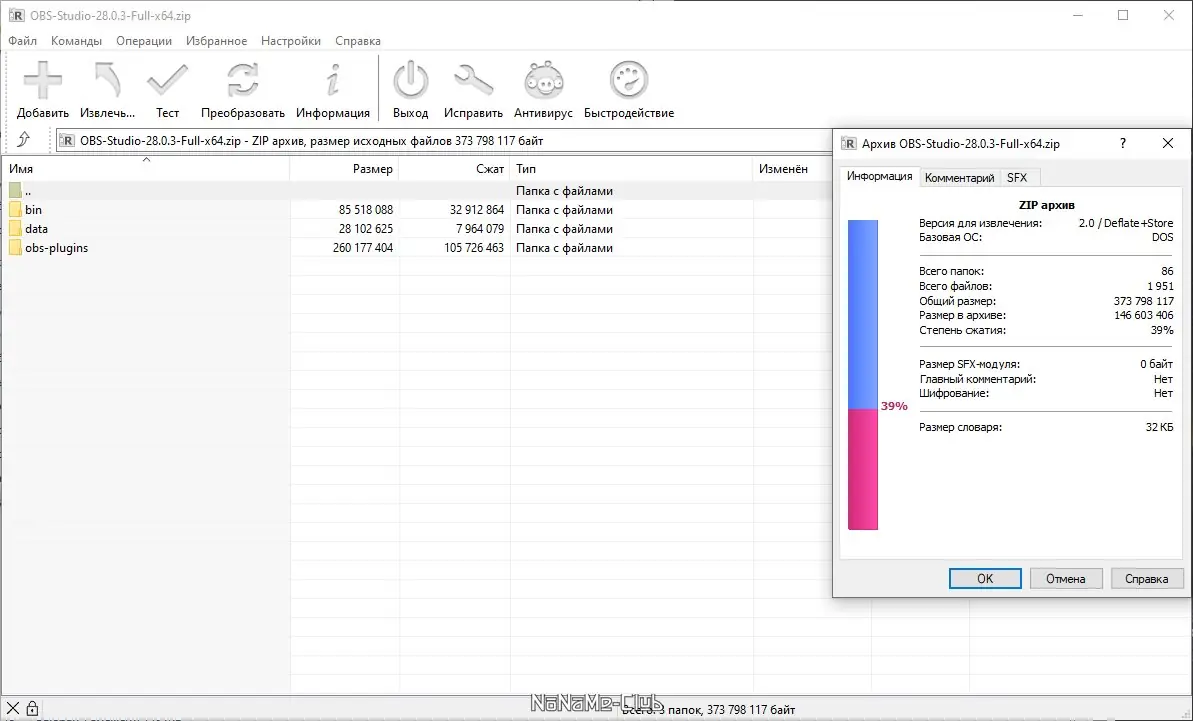This screenshot has height=721, width=1193.
Task: Open the Быстродействие (Performance) tool
Action: pyautogui.click(x=628, y=80)
